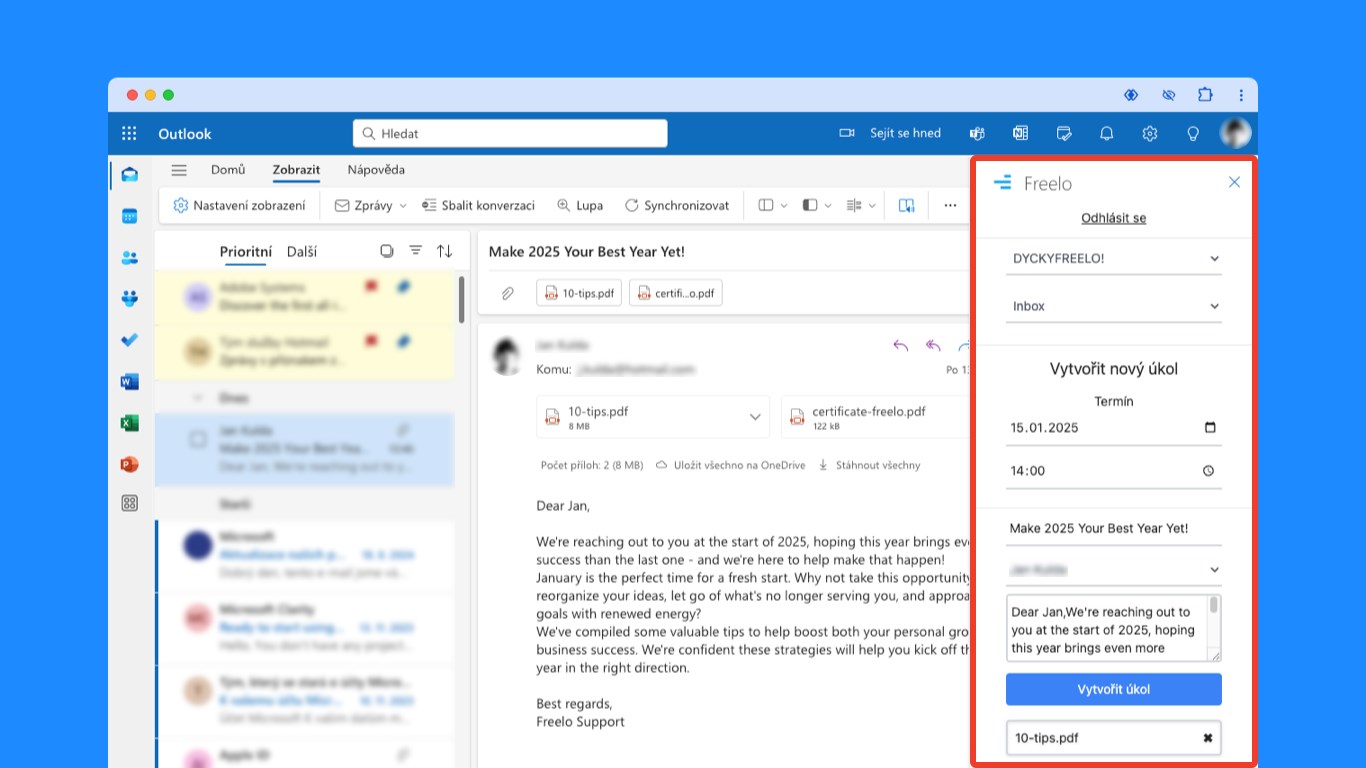Open dropdown arrow on 10-tips.pdf attachment
Viewport: 1366px width, 768px height.
pos(755,417)
